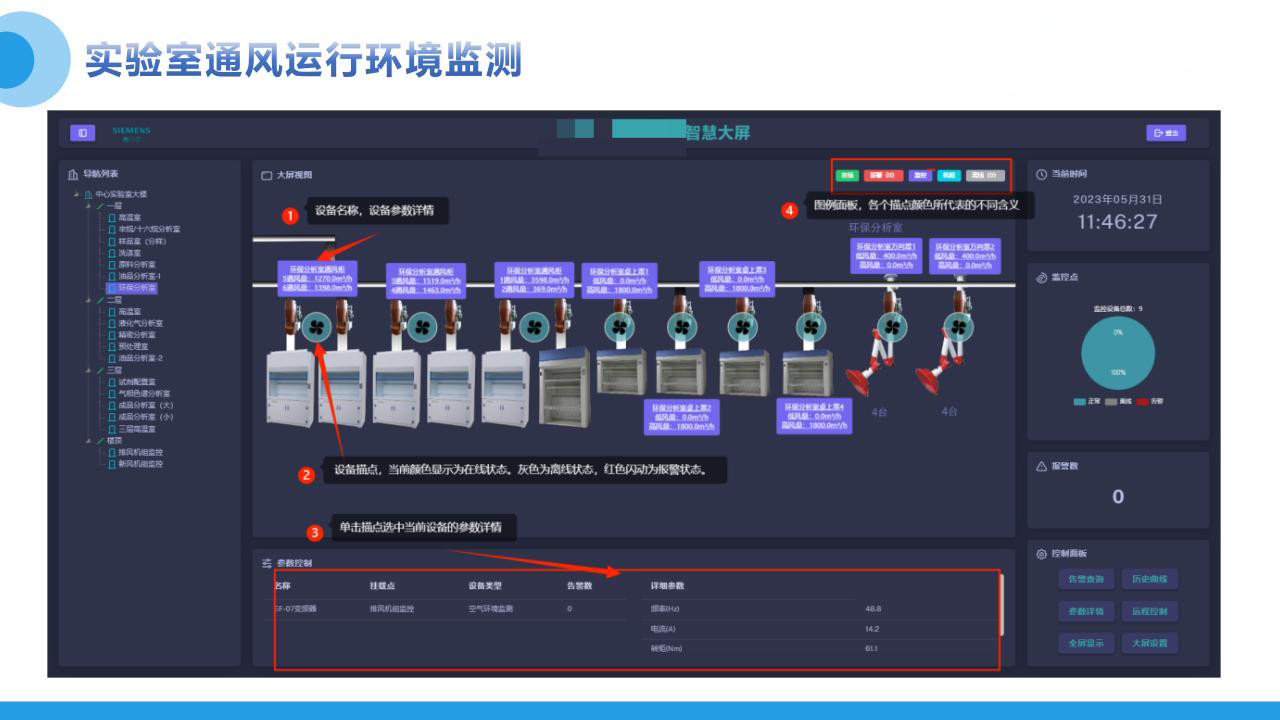Click the first fan anchor icon on the left

tap(316, 325)
